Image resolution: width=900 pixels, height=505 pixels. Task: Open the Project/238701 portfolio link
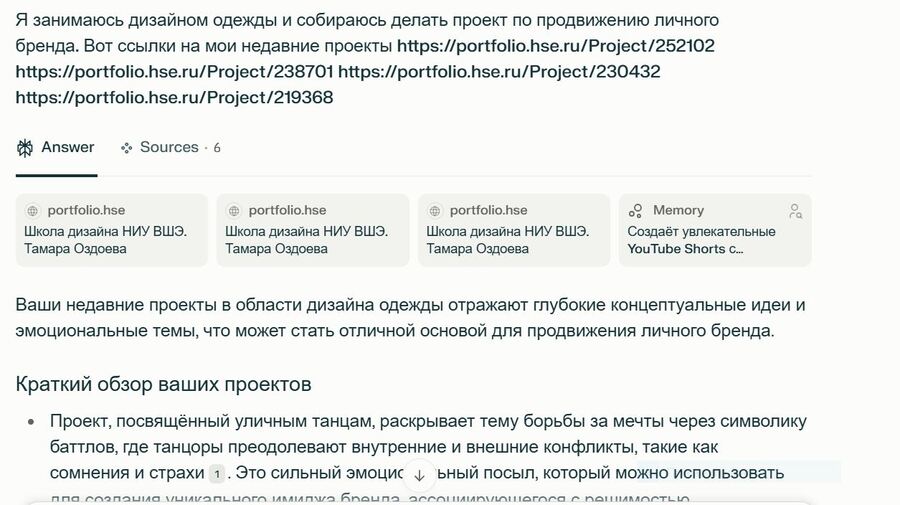click(x=174, y=72)
